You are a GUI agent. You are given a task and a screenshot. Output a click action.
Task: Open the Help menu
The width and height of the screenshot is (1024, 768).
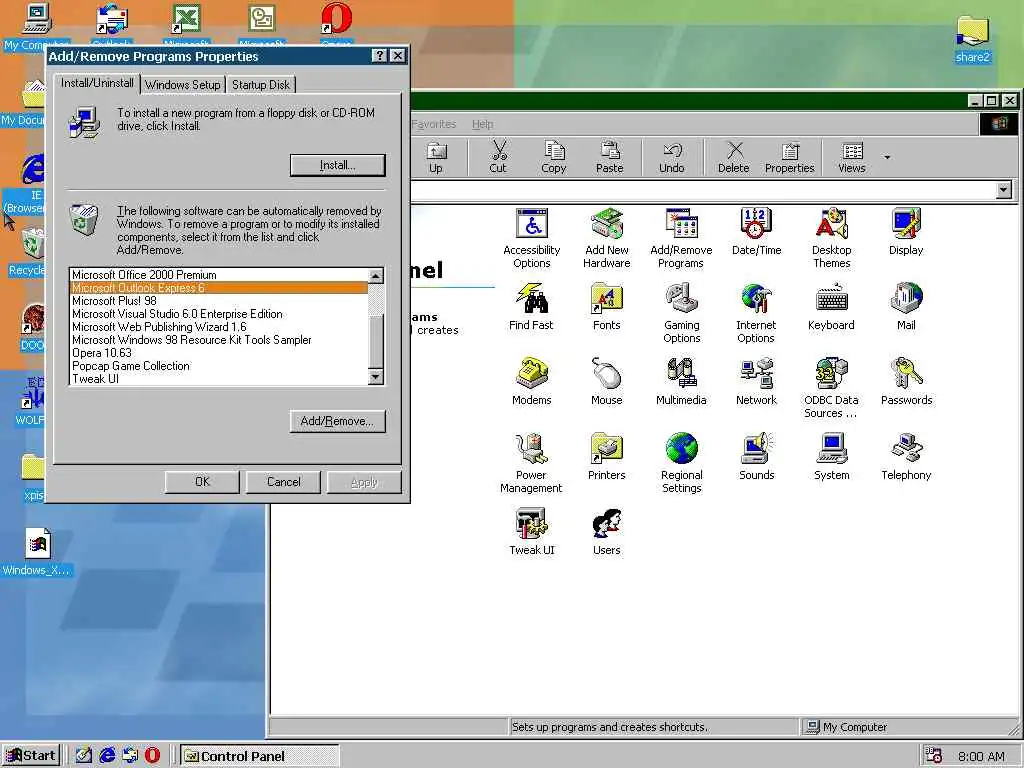click(x=483, y=124)
